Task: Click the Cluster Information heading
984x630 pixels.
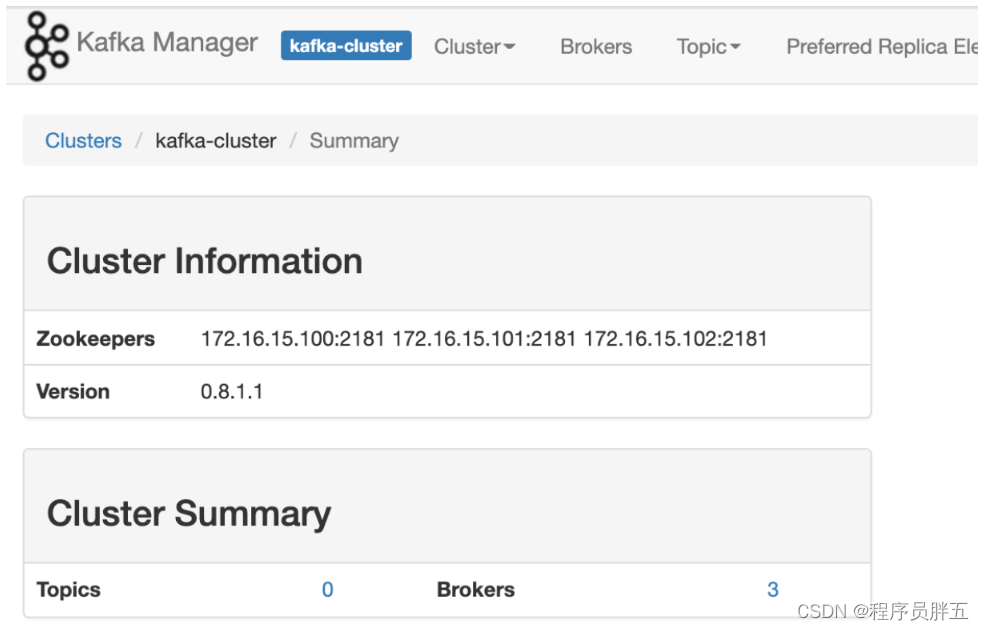Action: (x=205, y=261)
